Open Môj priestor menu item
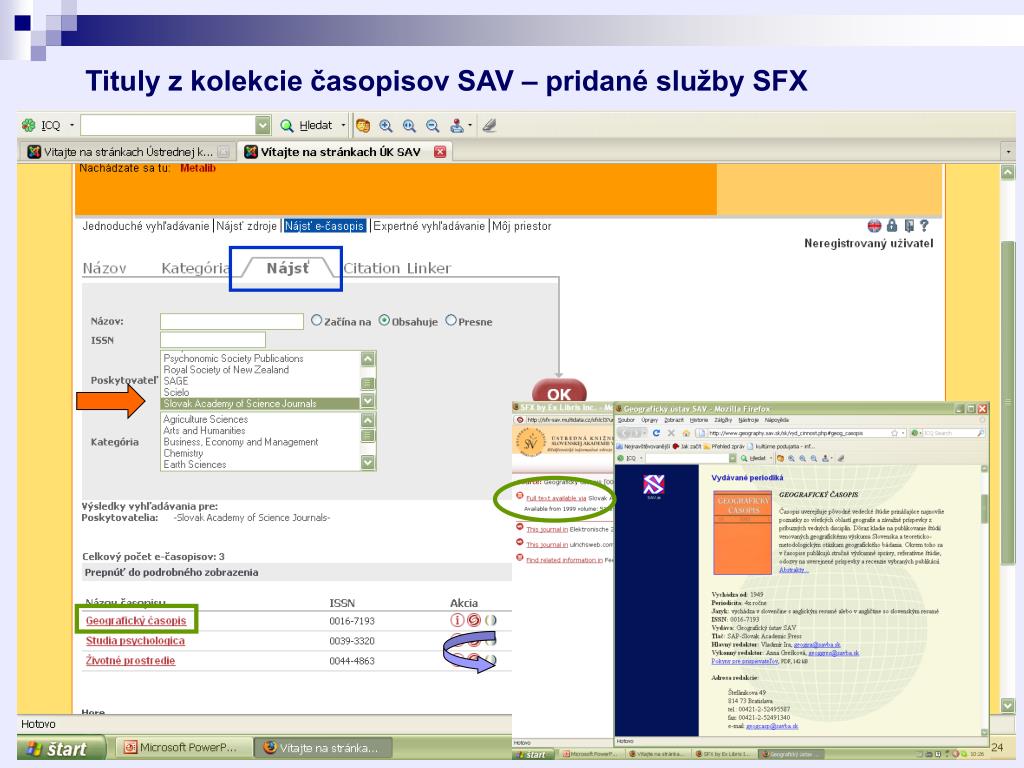Viewport: 1024px width, 768px height. click(522, 226)
